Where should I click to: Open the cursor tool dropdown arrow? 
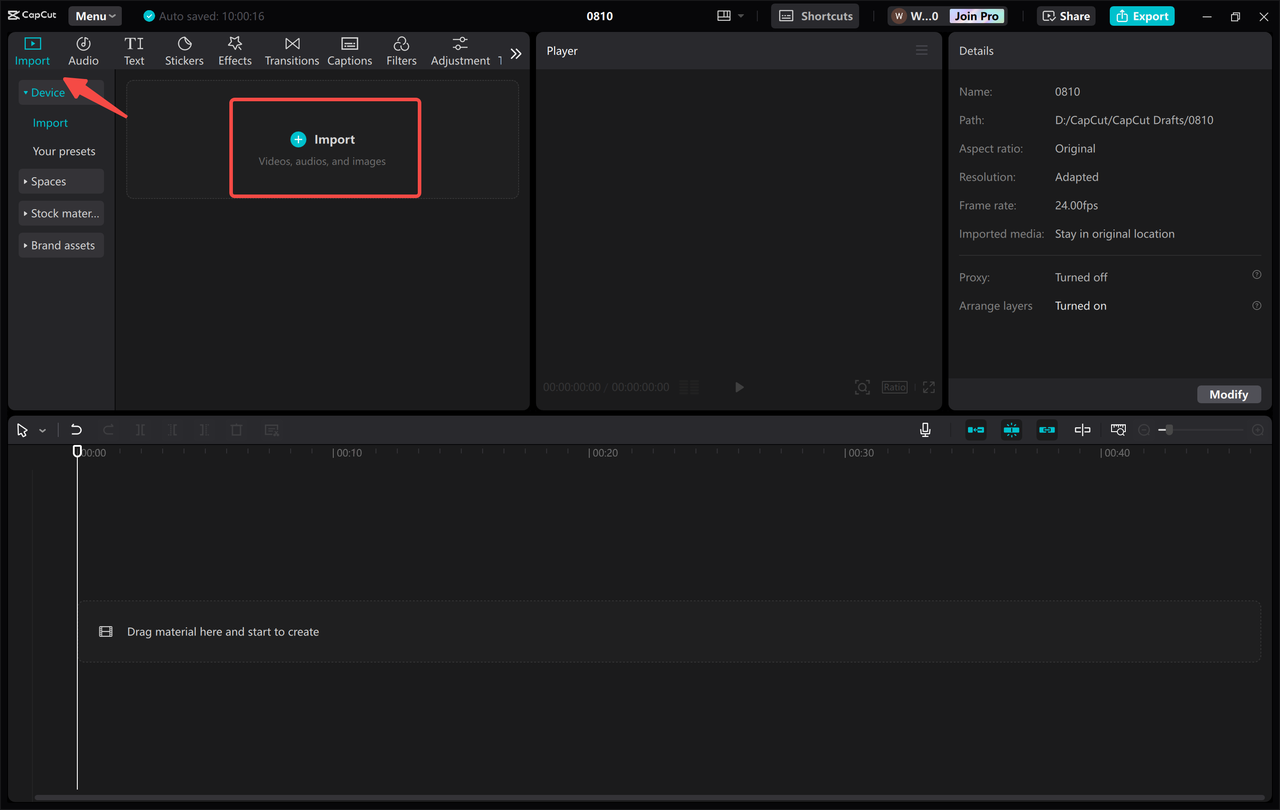(42, 431)
